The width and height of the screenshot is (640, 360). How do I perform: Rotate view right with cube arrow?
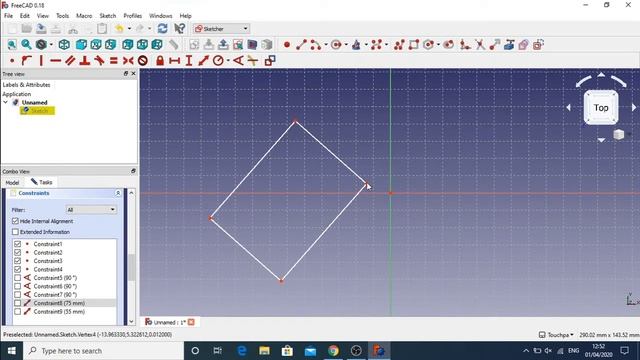click(x=634, y=107)
